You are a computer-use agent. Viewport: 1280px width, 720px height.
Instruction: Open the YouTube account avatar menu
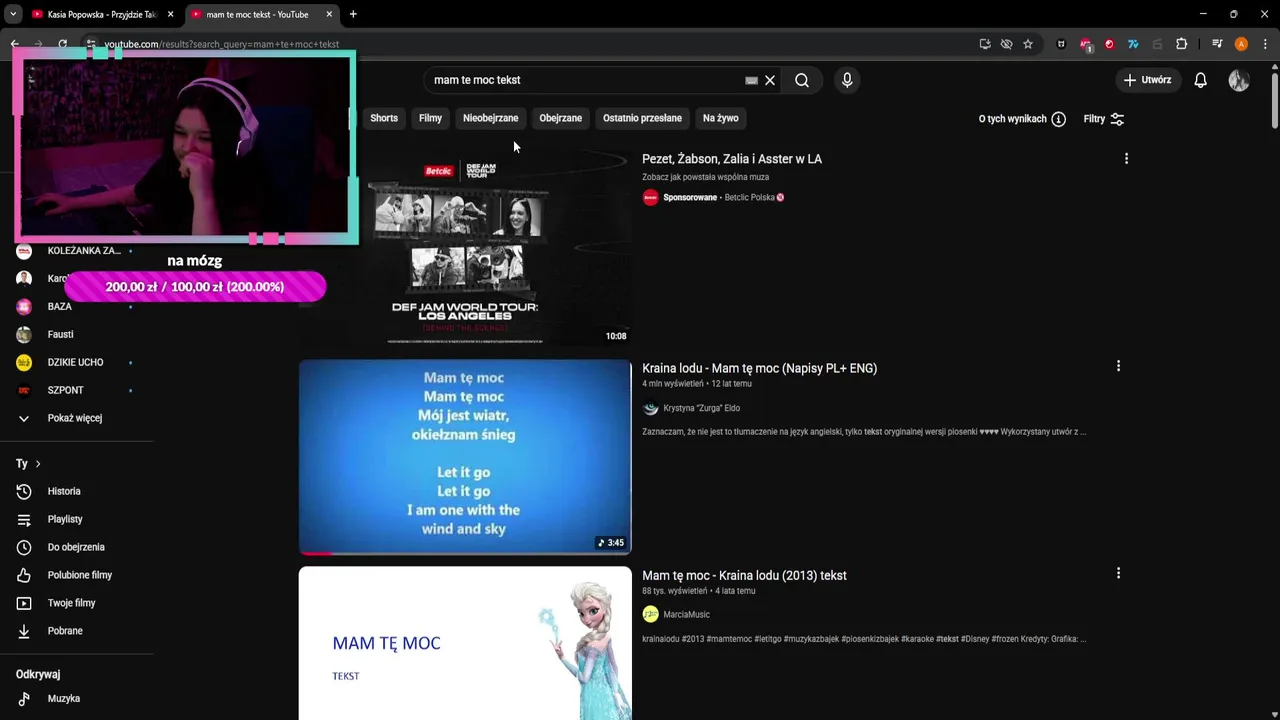click(x=1239, y=80)
